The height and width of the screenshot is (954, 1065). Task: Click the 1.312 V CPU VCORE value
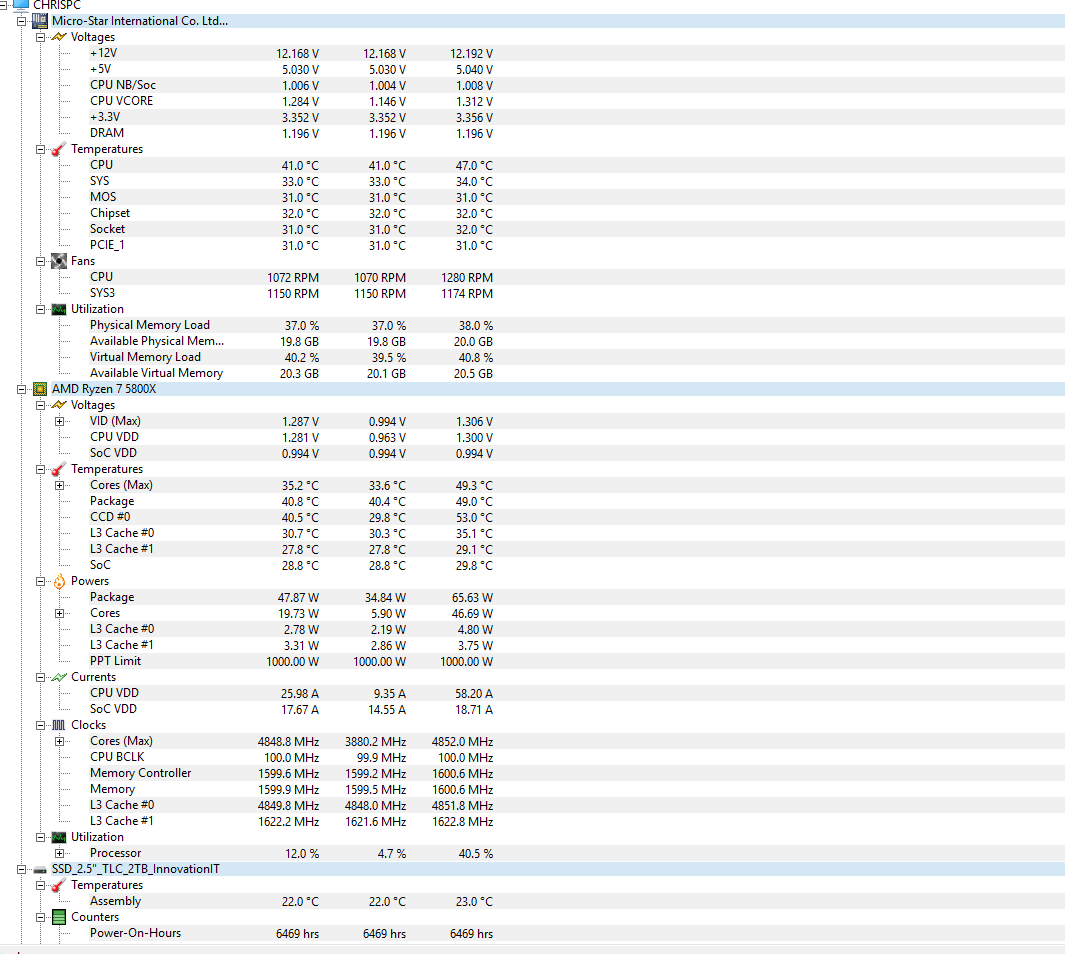click(475, 102)
